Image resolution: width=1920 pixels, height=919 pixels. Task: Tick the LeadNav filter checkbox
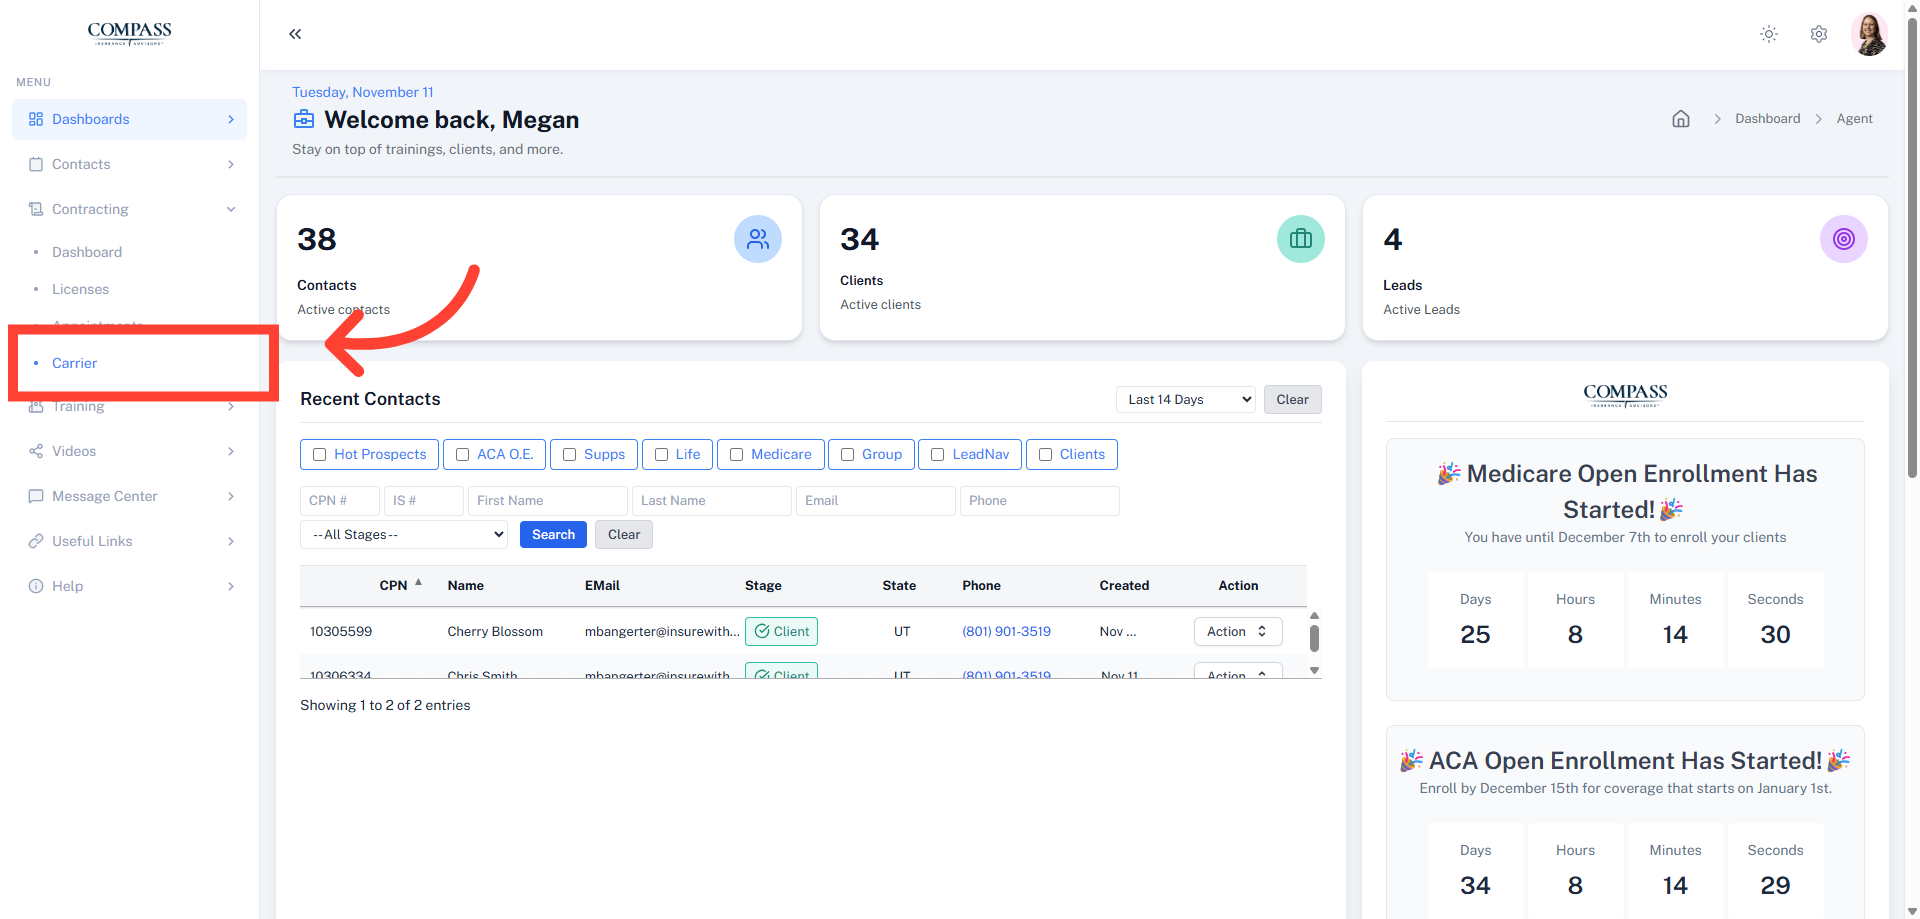[938, 455]
